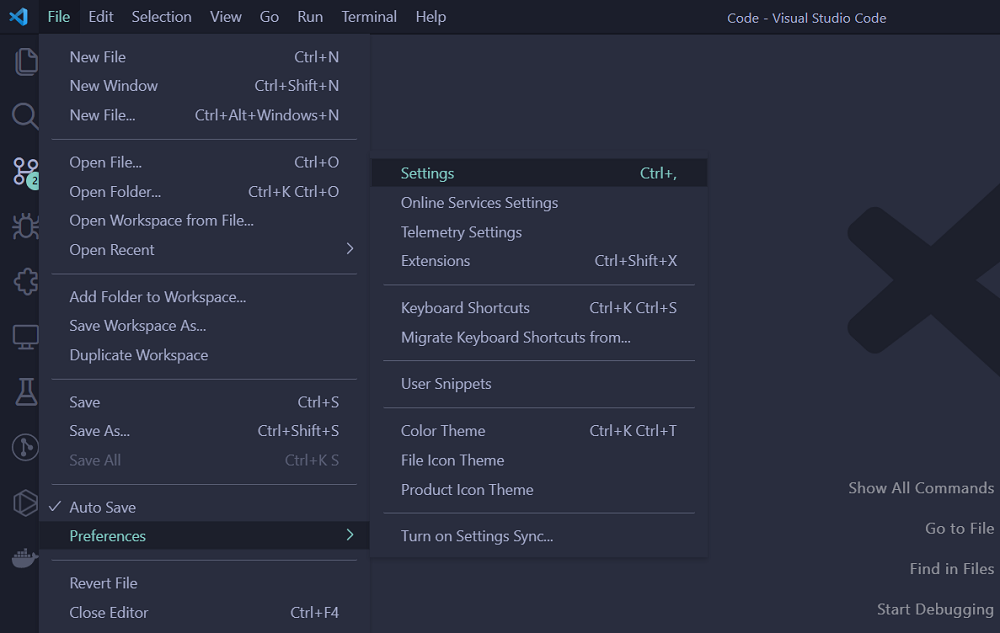Click the Find in Files link
The height and width of the screenshot is (633, 1000).
coord(951,569)
